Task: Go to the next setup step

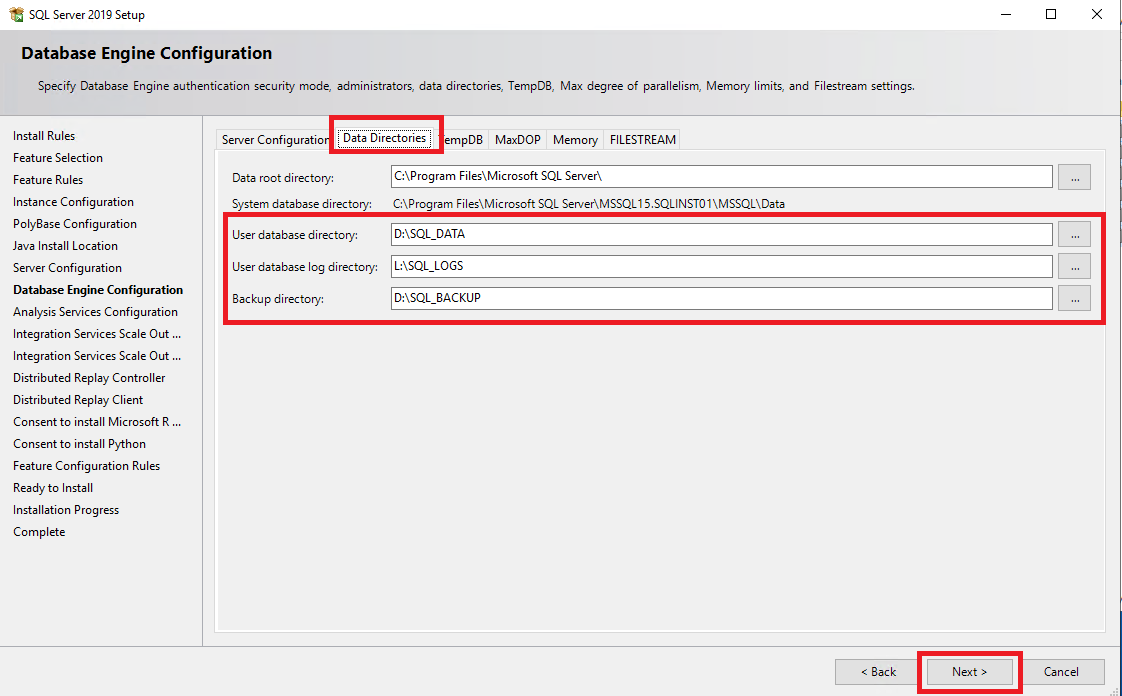Action: tap(970, 672)
